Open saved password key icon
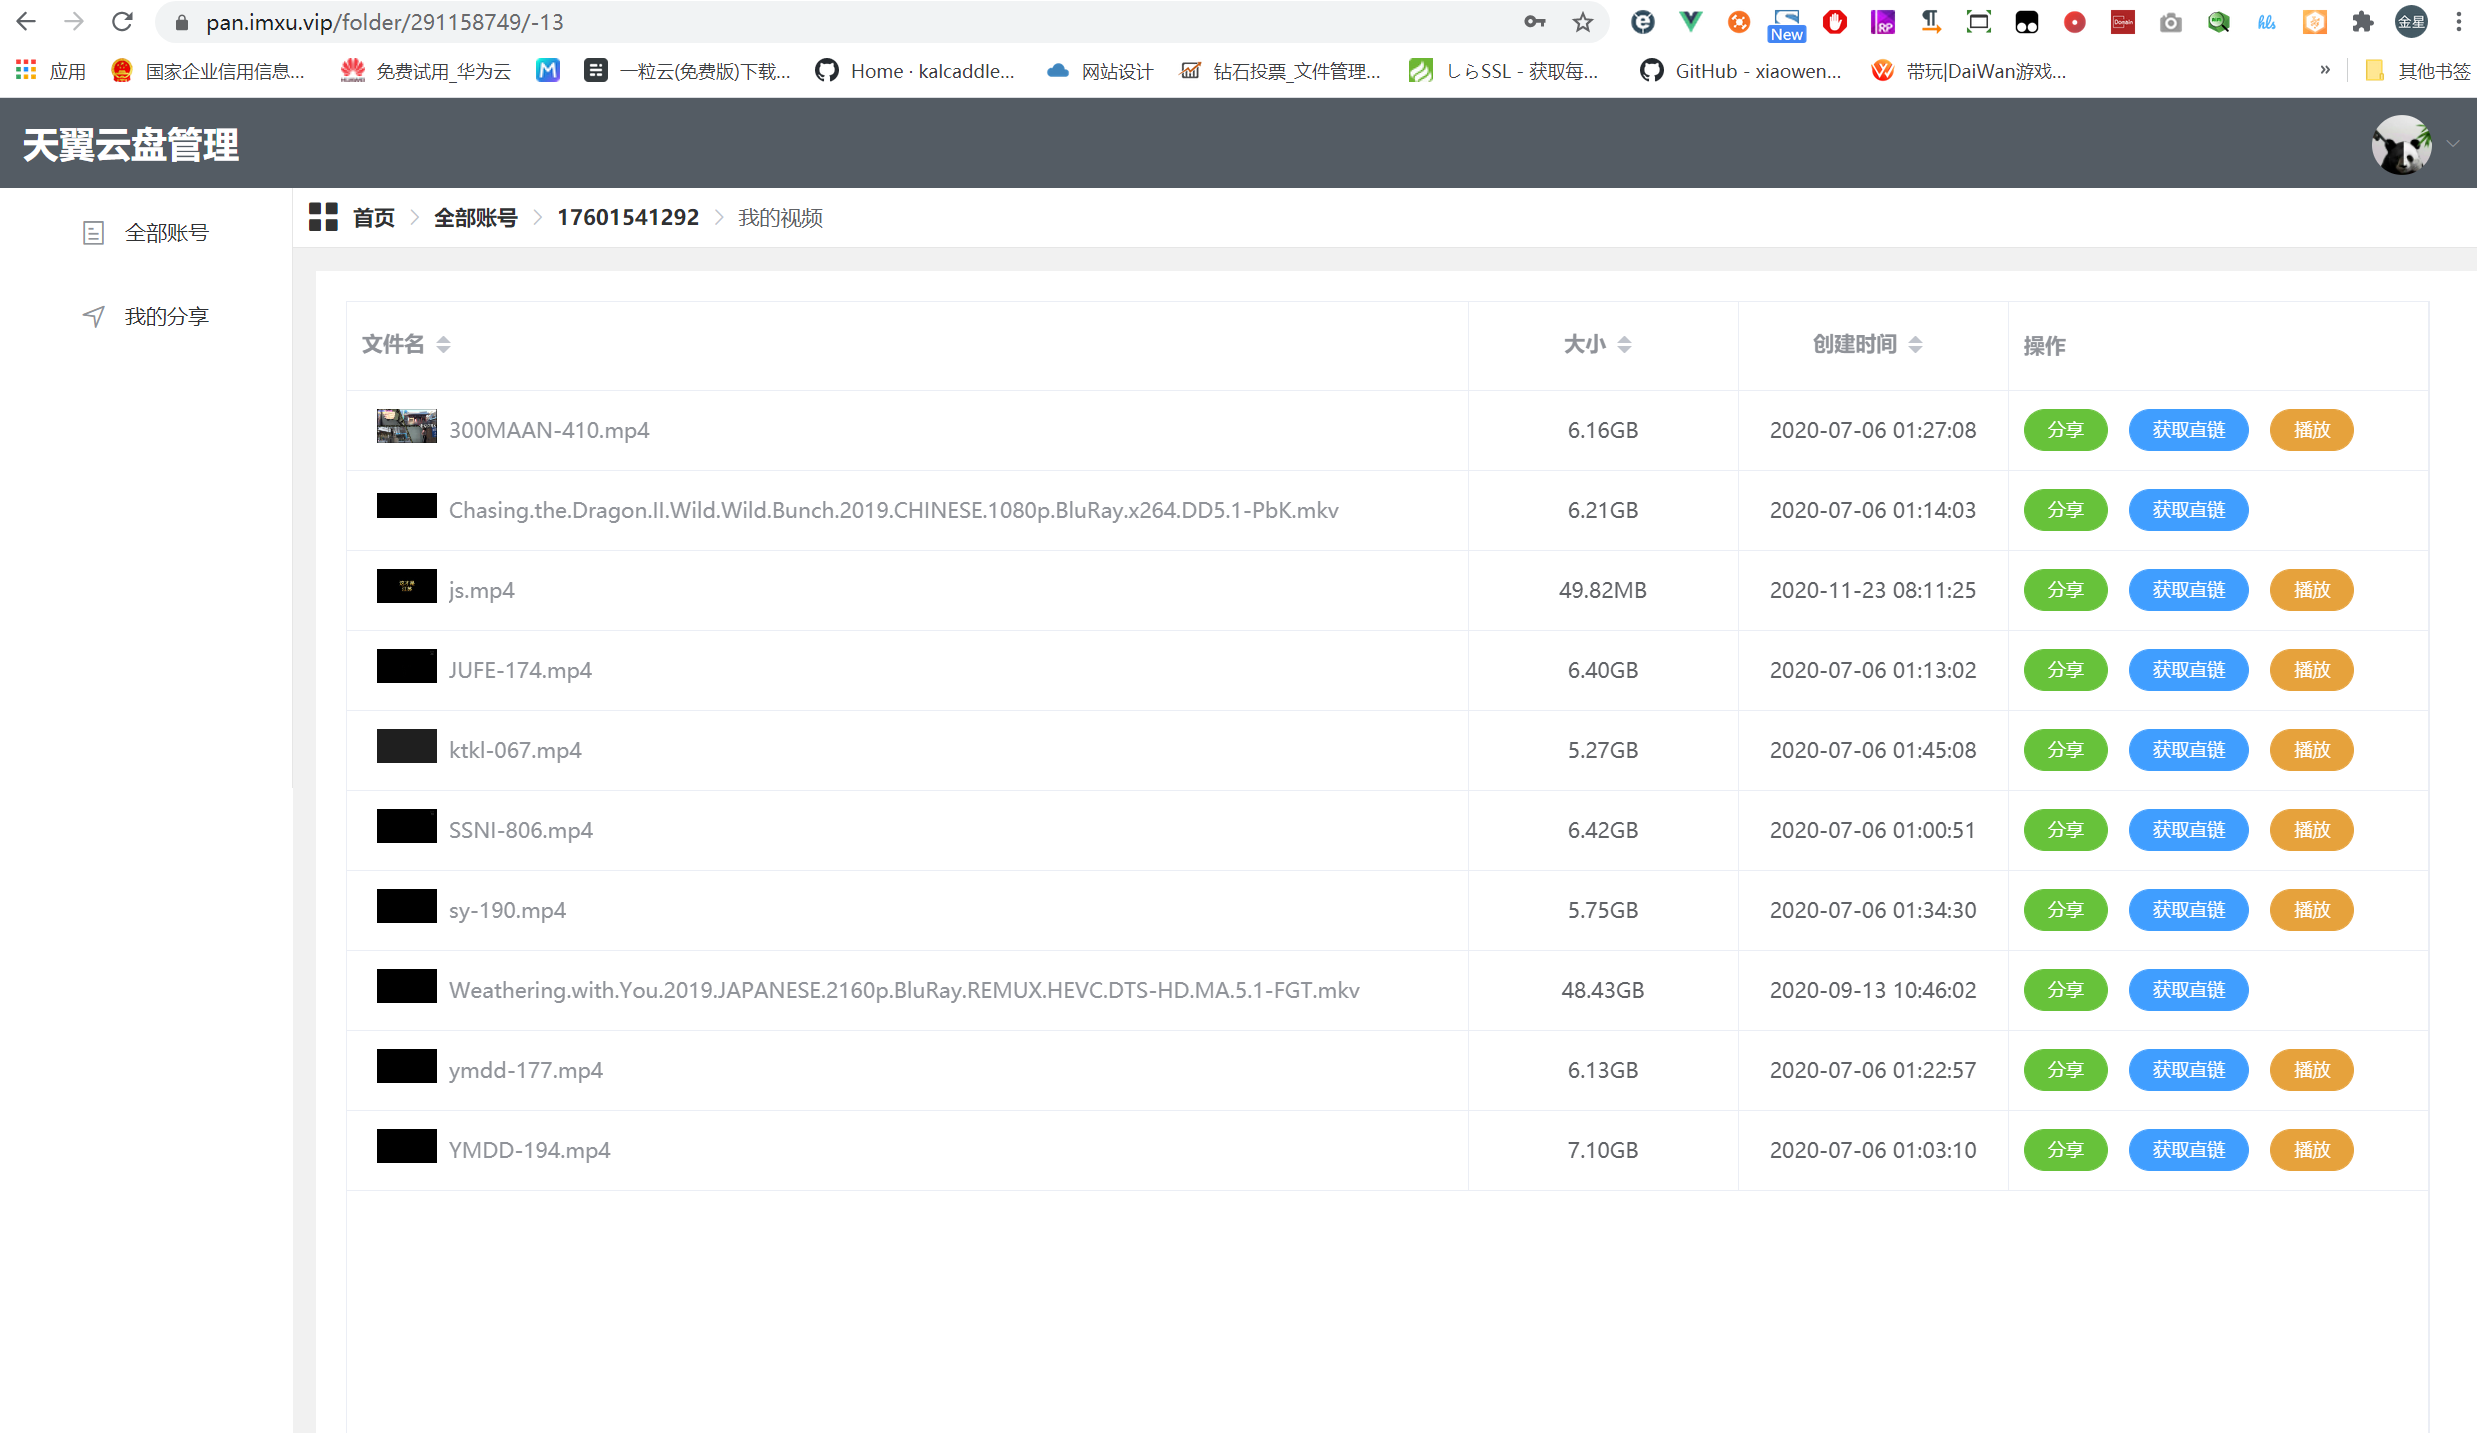Viewport: 2477px width, 1433px height. coord(1534,22)
